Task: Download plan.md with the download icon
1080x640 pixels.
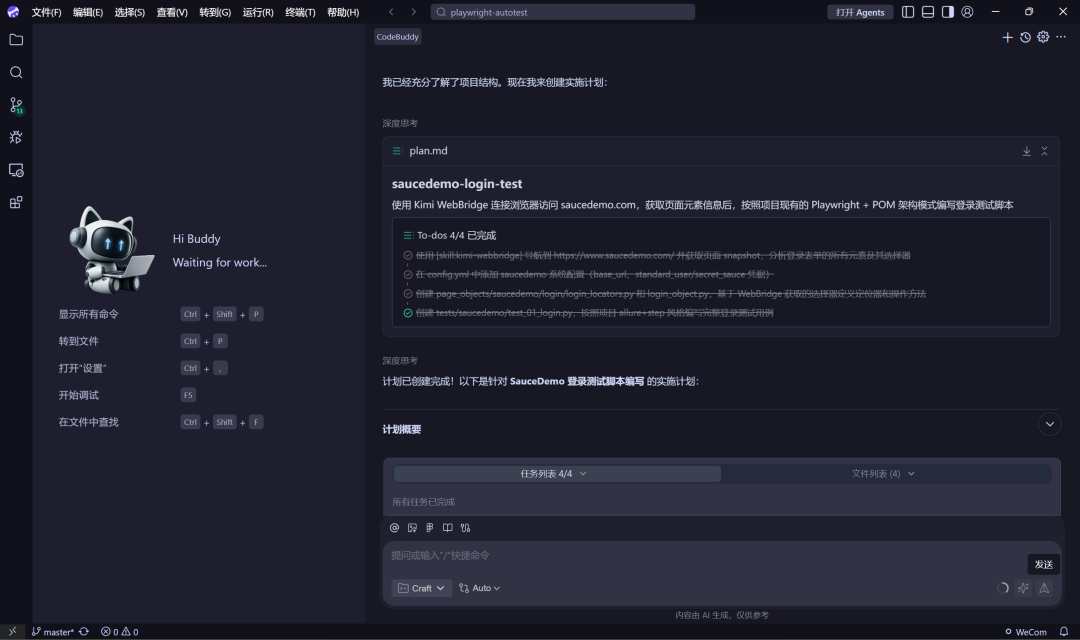Action: 1026,151
